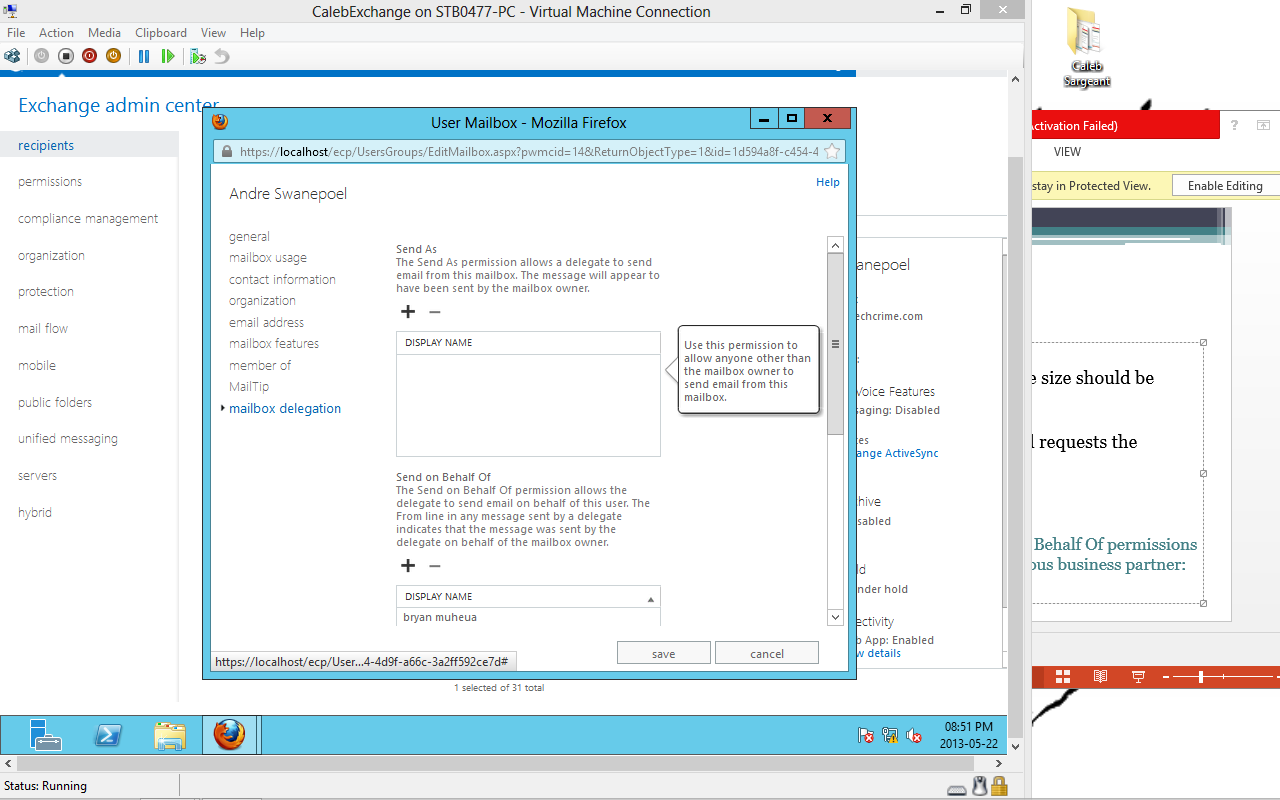The height and width of the screenshot is (800, 1280).
Task: Open compliance management in Exchange admin center
Action: 88,219
